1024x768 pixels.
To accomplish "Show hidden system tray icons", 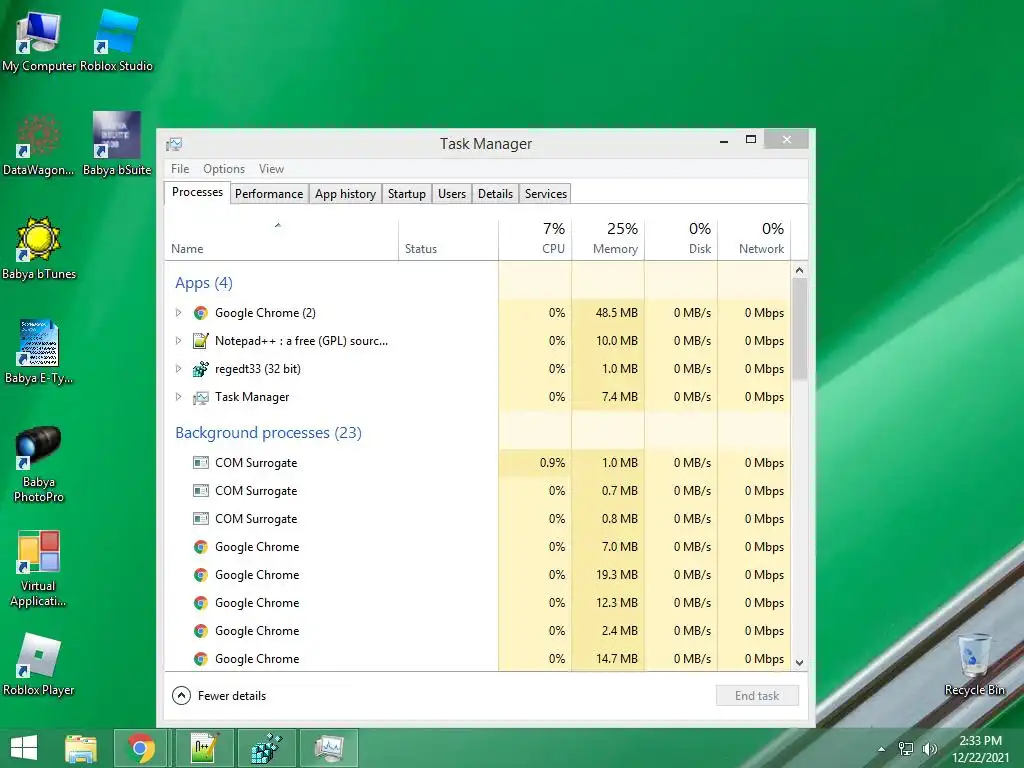I will tap(882, 749).
